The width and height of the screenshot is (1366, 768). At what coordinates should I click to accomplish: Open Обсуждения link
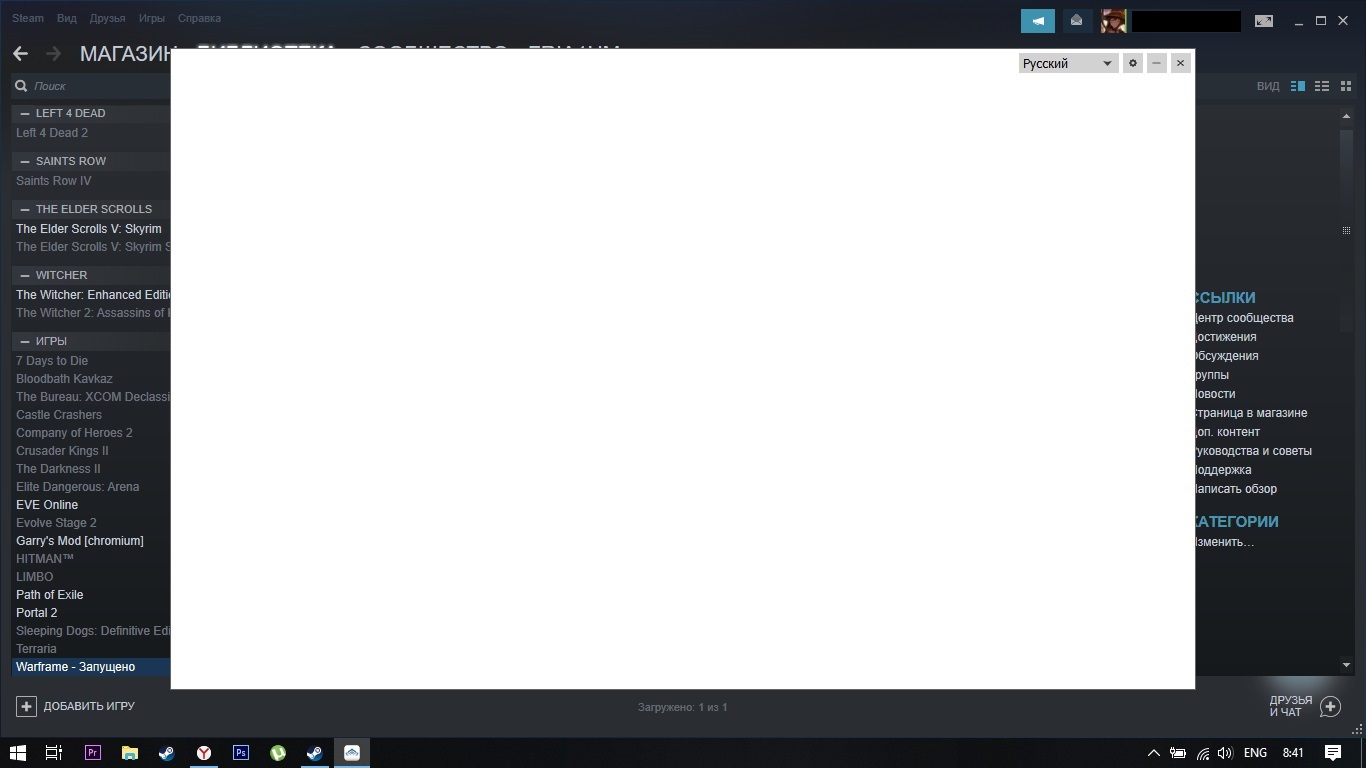(x=1227, y=356)
